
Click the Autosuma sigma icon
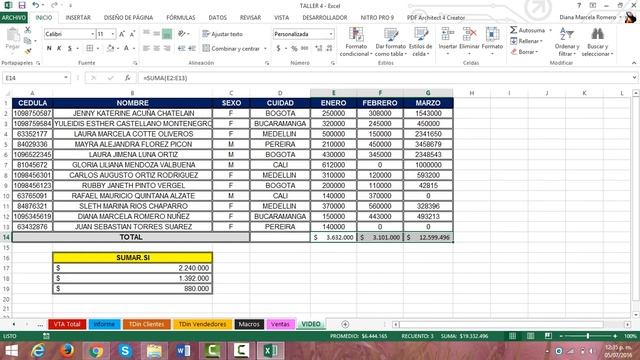[514, 30]
